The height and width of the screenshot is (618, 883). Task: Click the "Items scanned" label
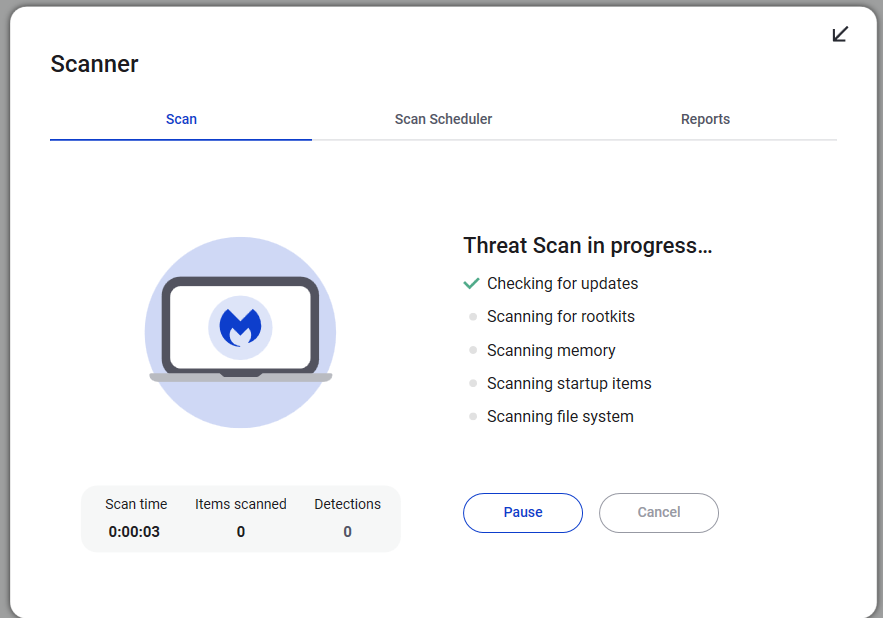pyautogui.click(x=240, y=504)
